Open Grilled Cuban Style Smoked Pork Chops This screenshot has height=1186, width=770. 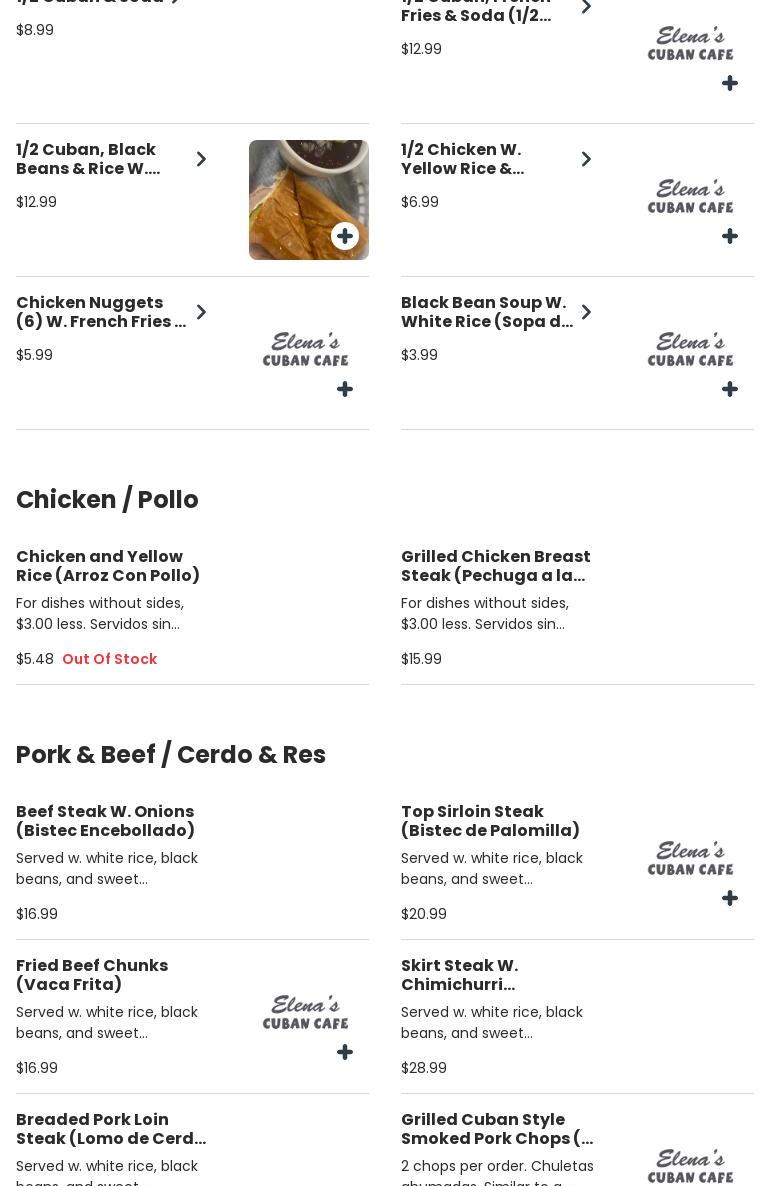[x=497, y=1129]
